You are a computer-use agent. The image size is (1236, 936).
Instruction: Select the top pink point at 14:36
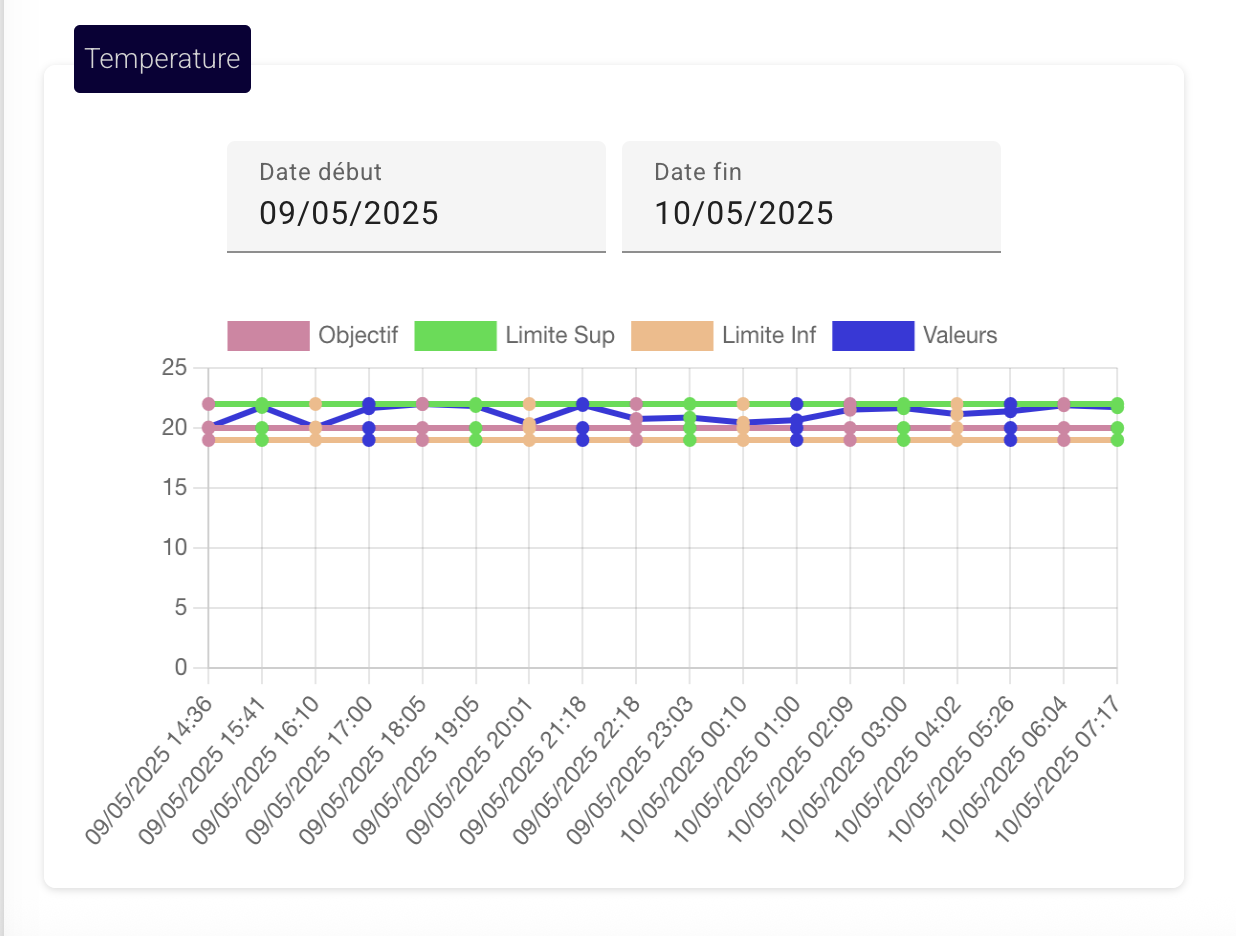pyautogui.click(x=209, y=404)
